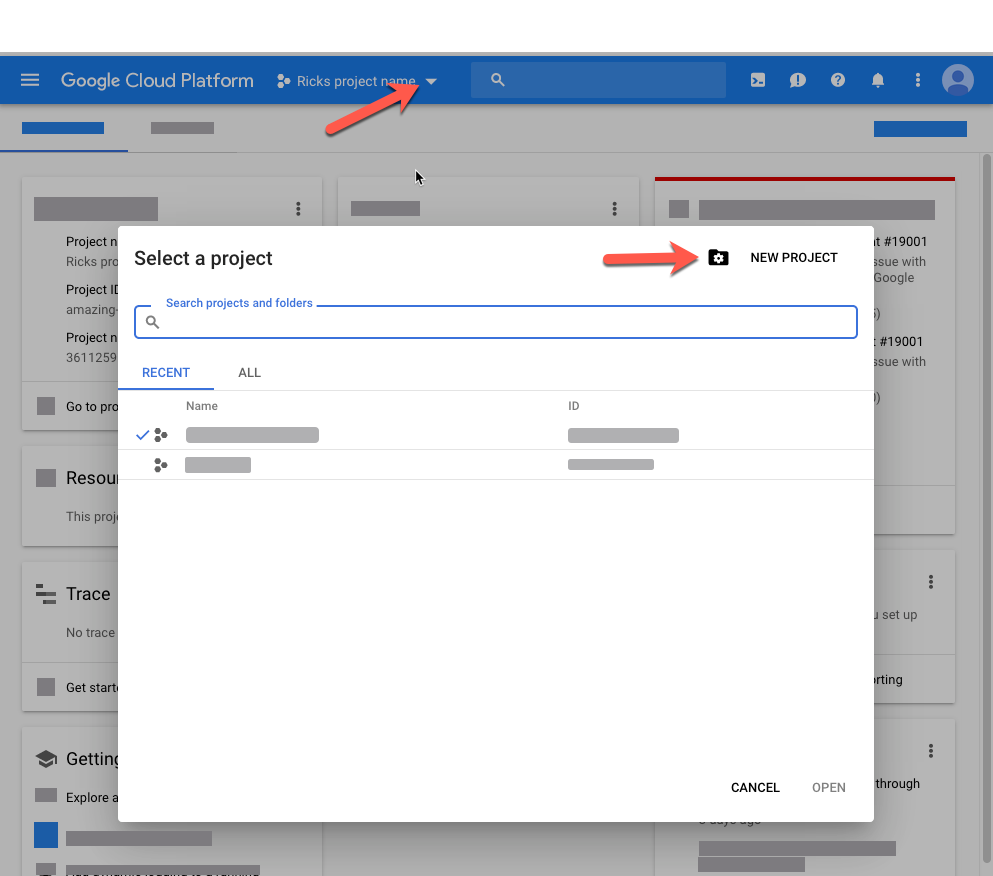Open the notifications bell
The image size is (993, 876).
(878, 80)
